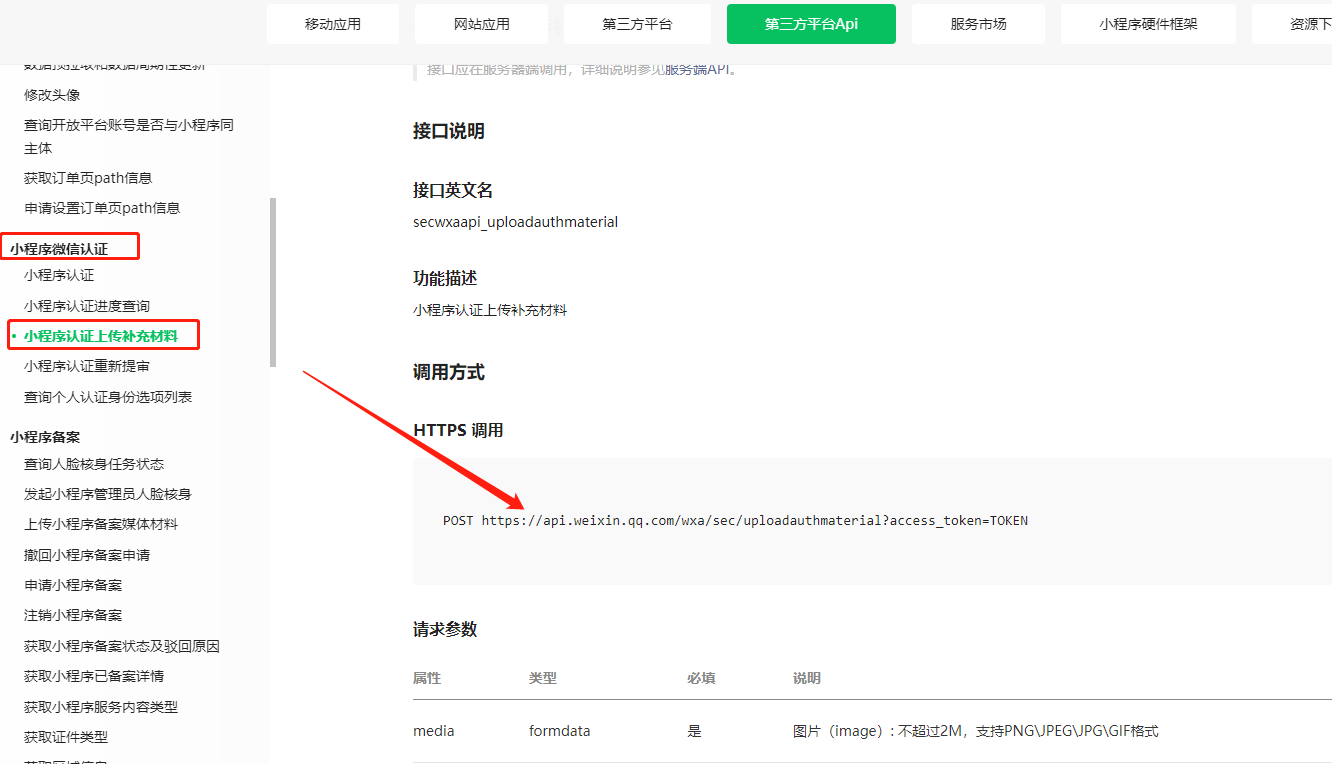
Task: Select 获取订单页path信息 in the sidebar
Action: coord(88,178)
